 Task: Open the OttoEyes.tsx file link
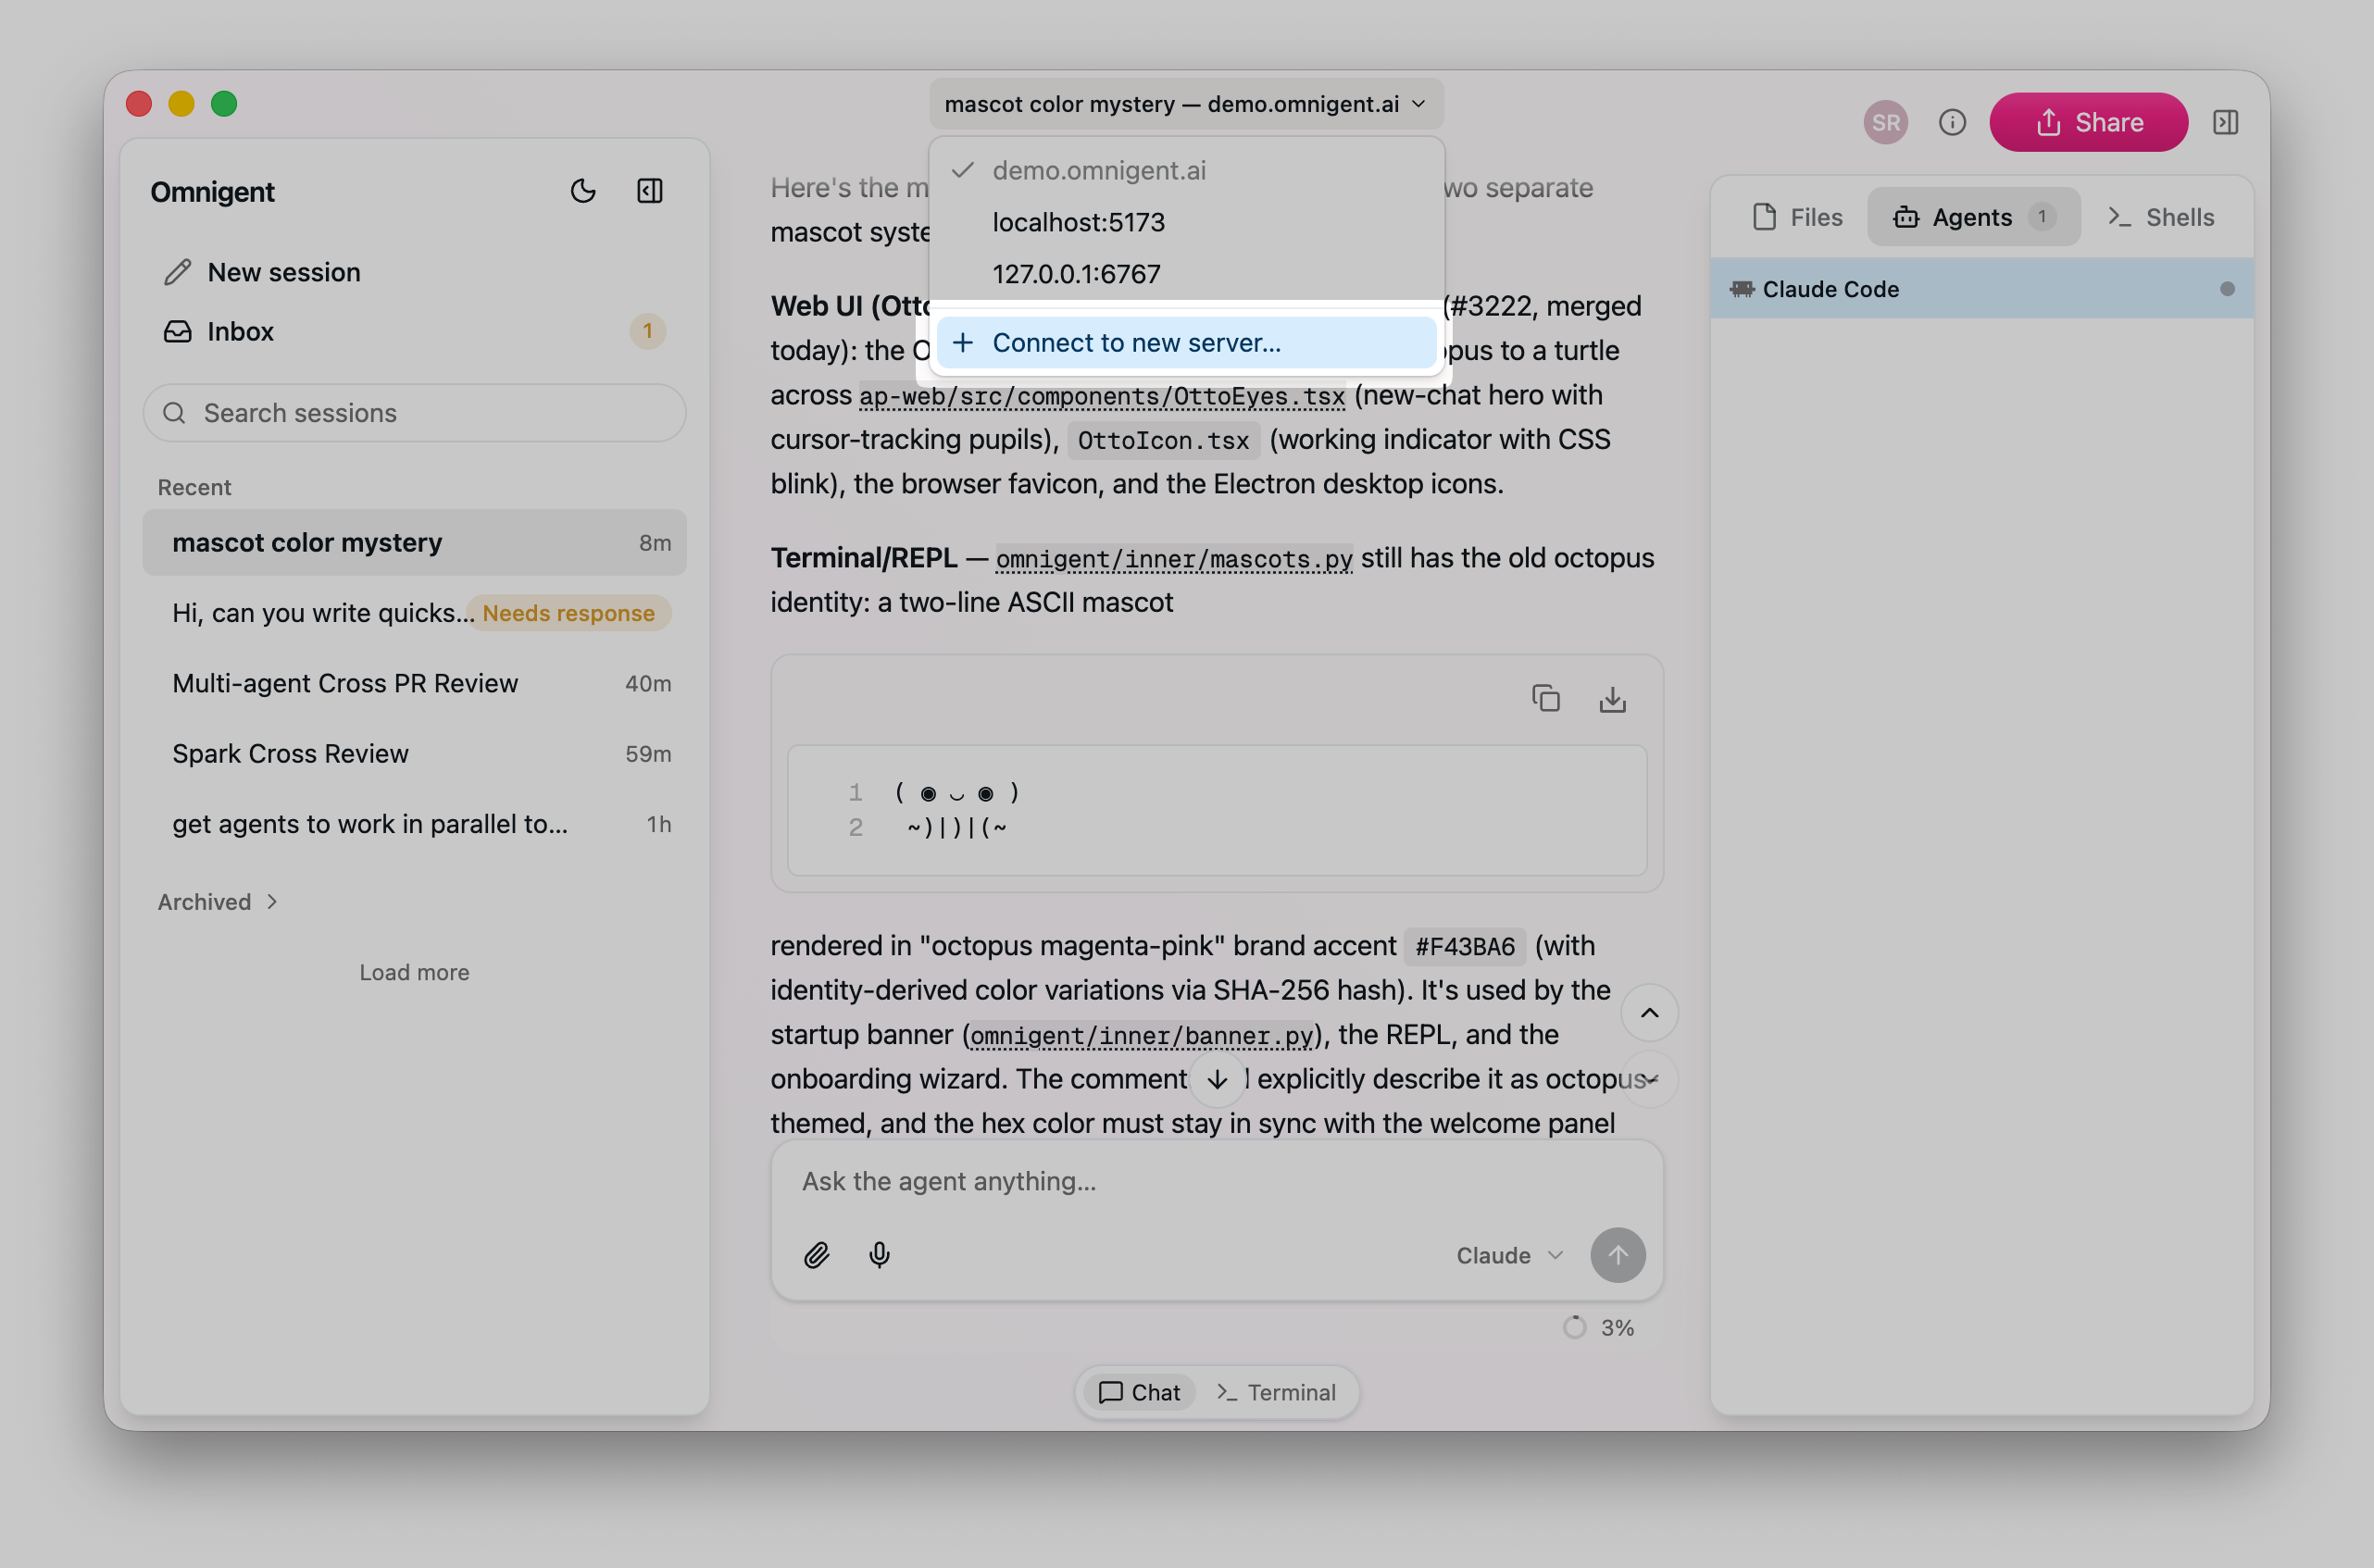(1102, 396)
